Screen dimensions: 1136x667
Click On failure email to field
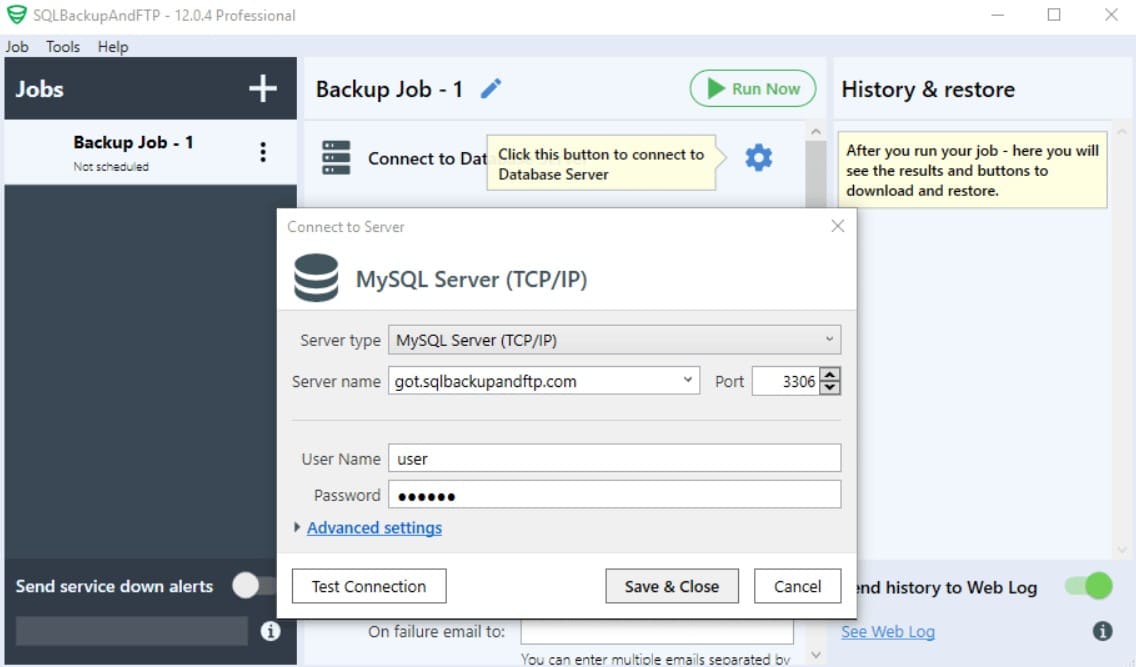pos(656,632)
